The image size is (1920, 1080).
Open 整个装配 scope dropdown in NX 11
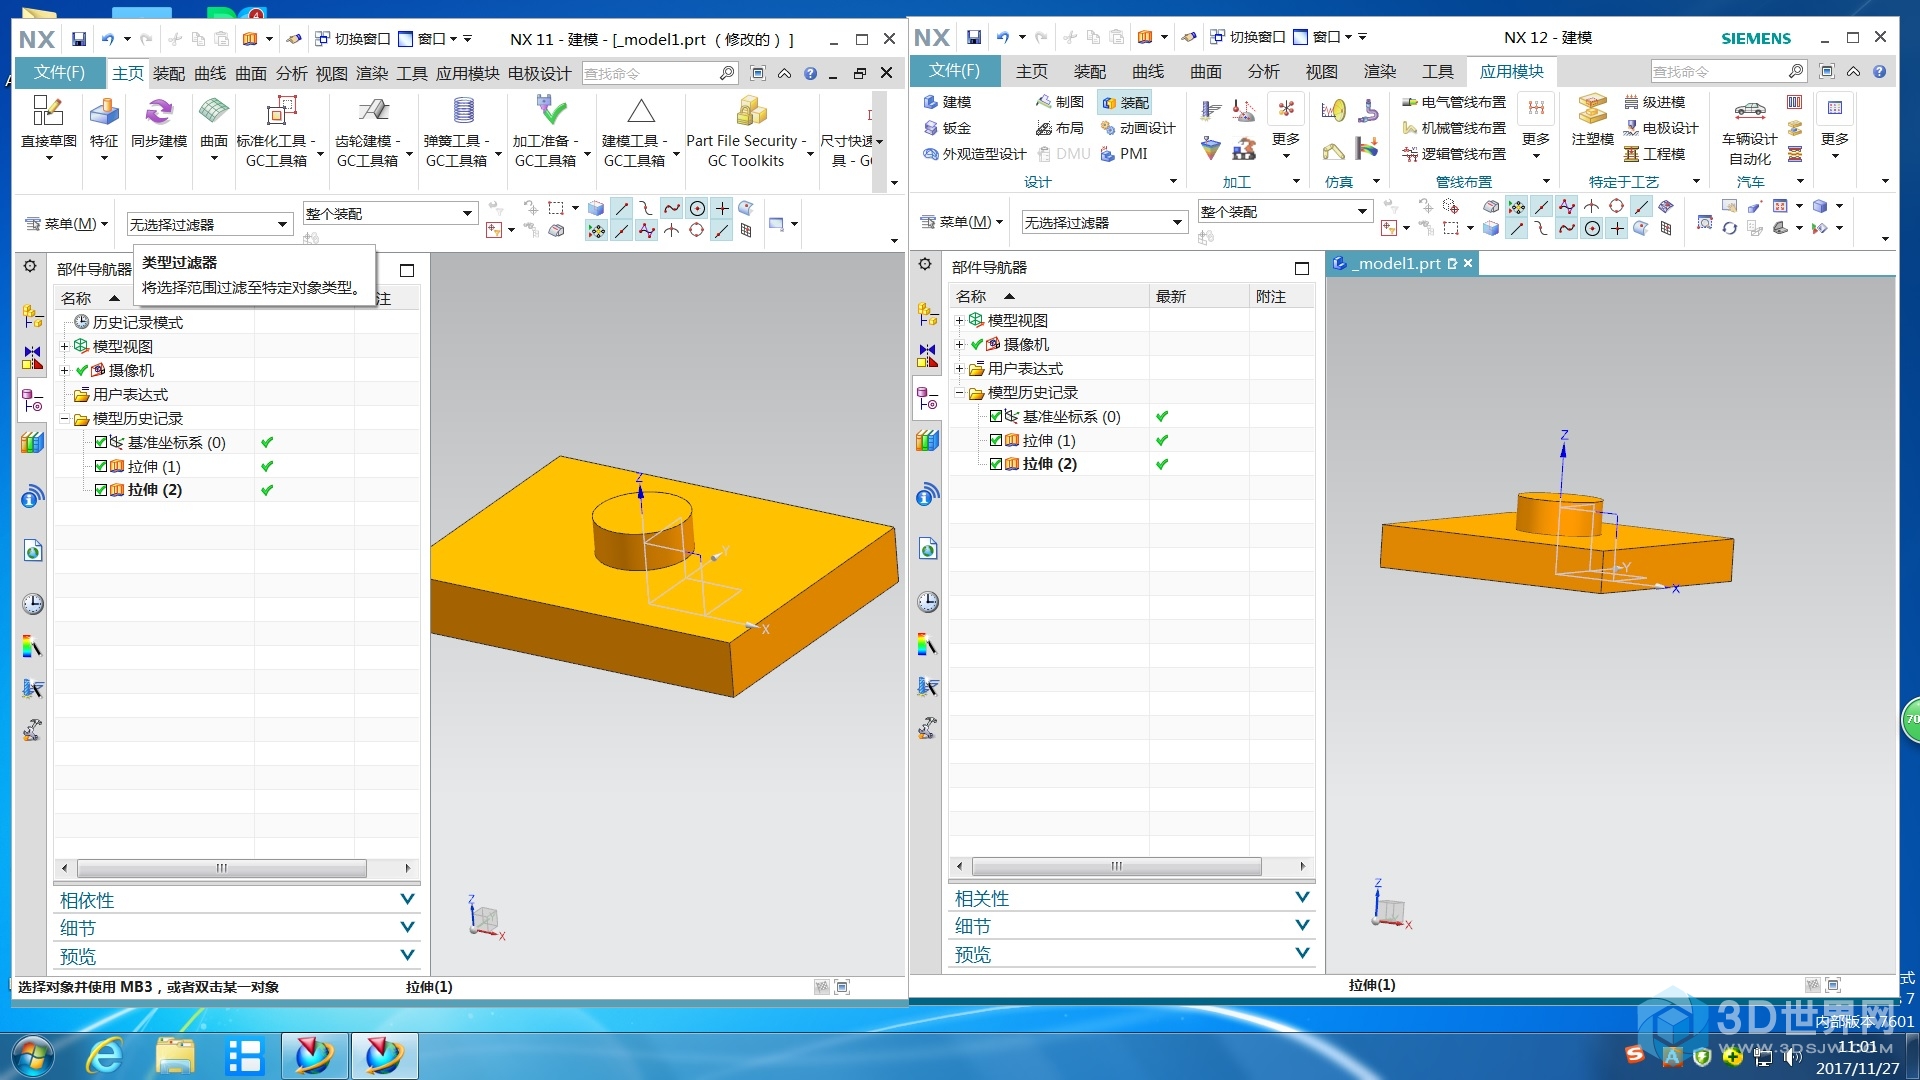[x=389, y=213]
